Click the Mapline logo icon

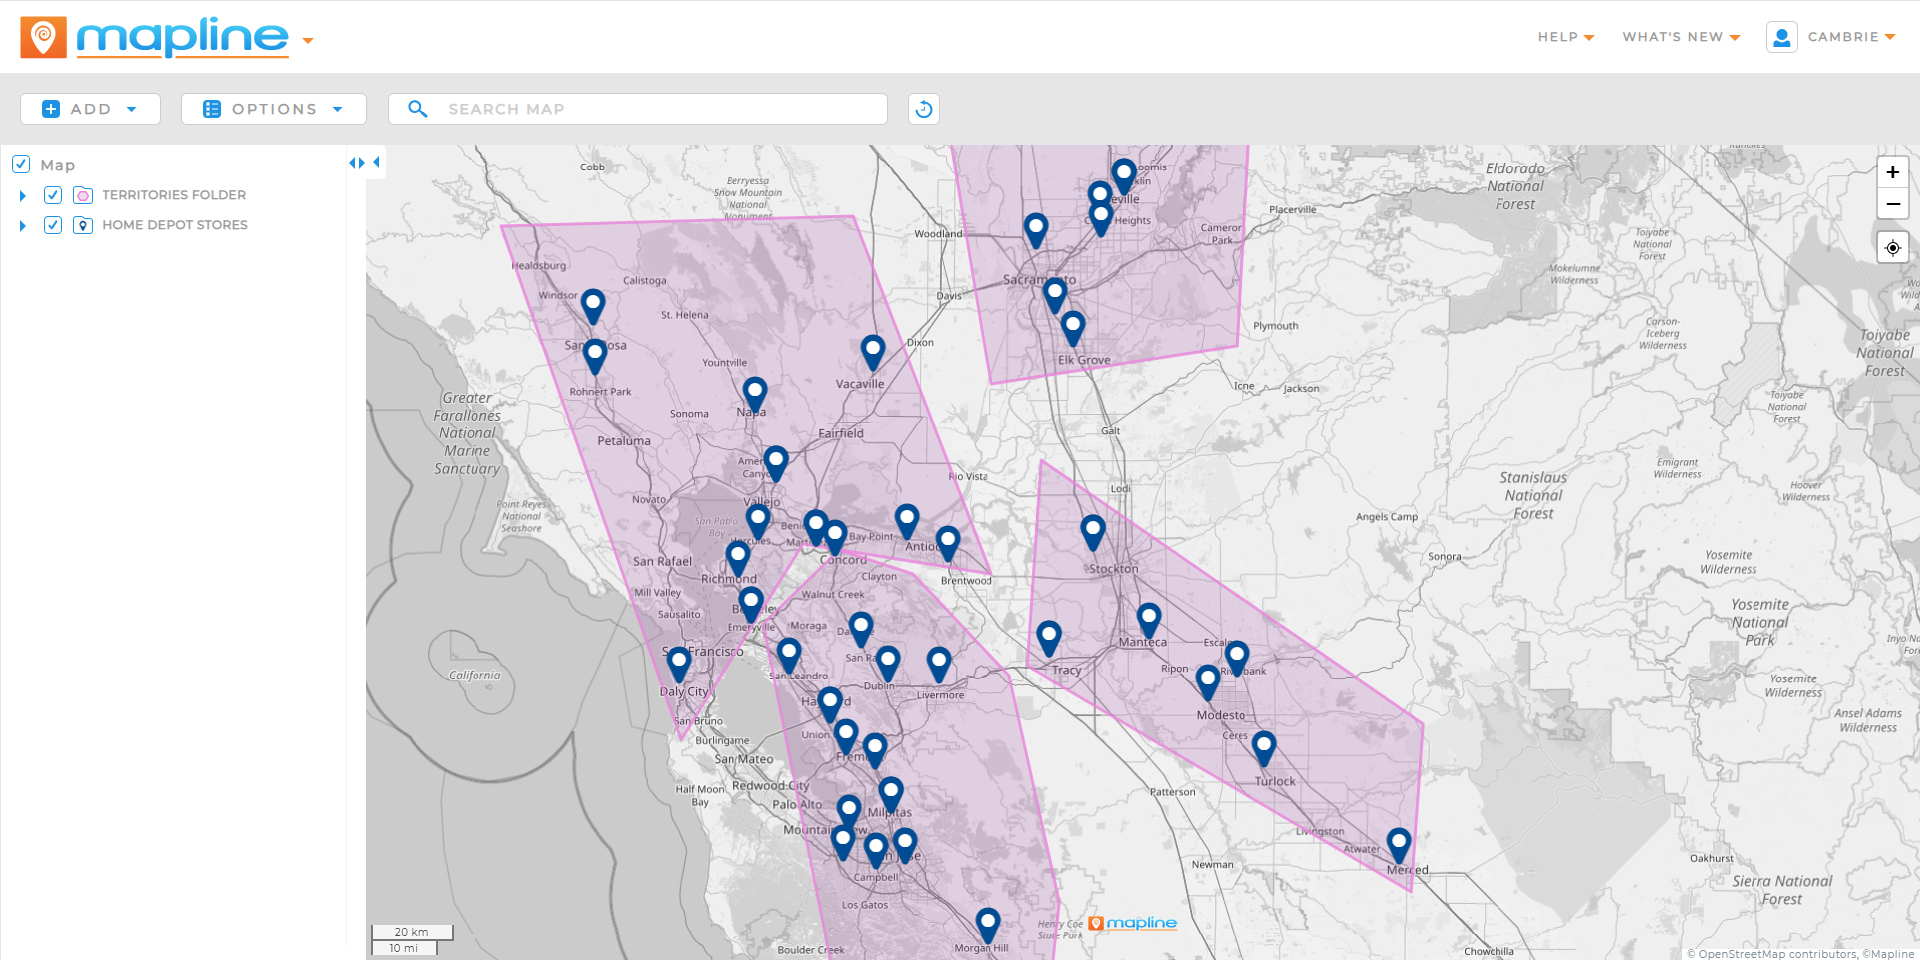click(43, 37)
